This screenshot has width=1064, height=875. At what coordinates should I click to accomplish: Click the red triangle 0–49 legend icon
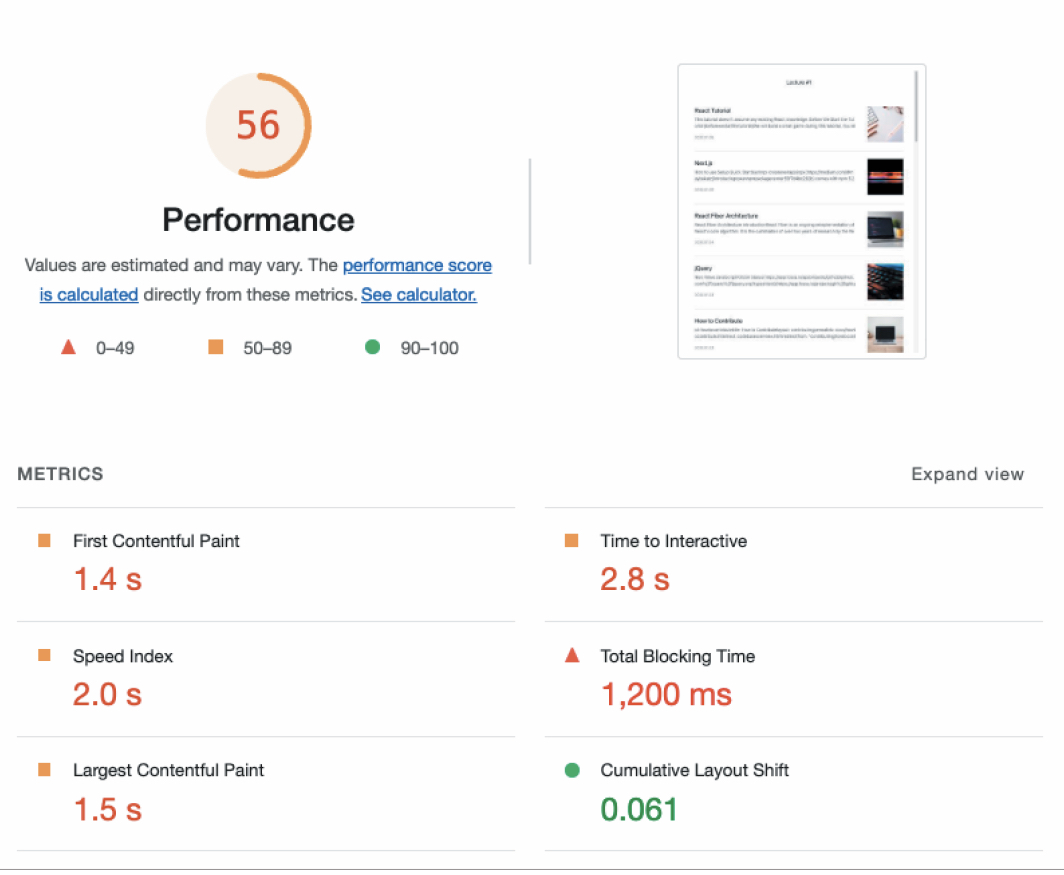click(68, 347)
